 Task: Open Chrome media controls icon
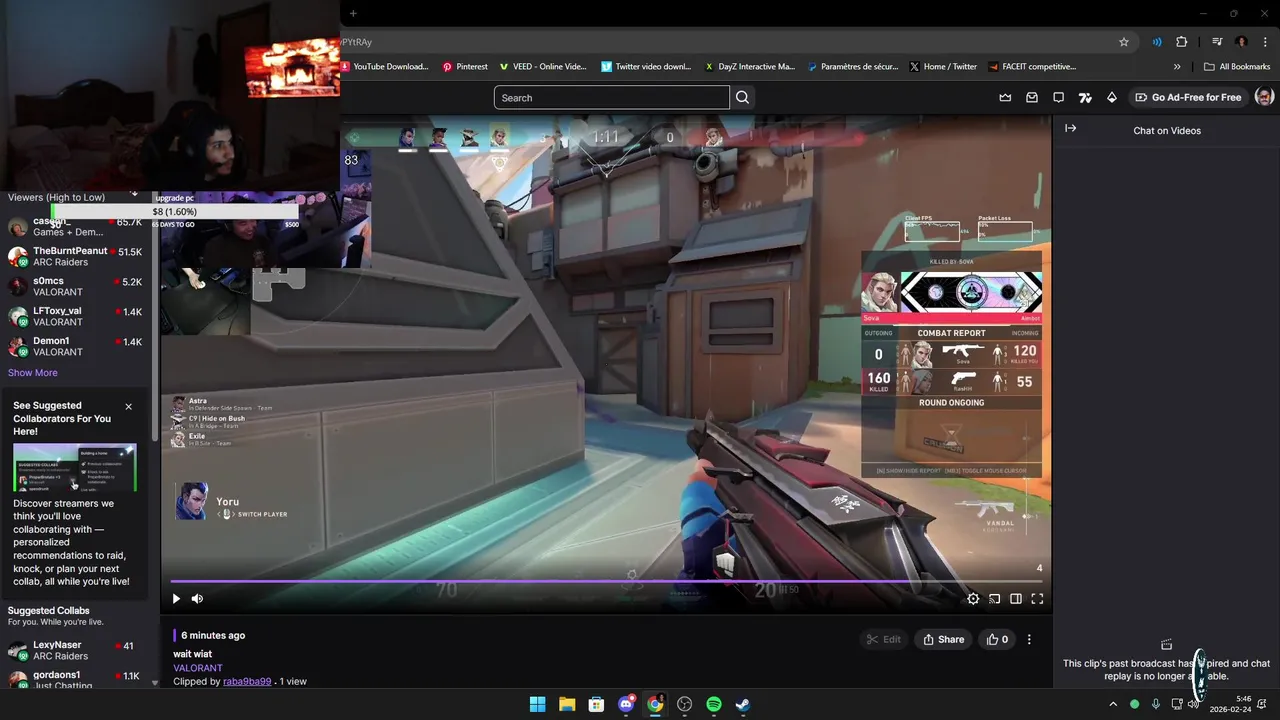(x=1217, y=42)
